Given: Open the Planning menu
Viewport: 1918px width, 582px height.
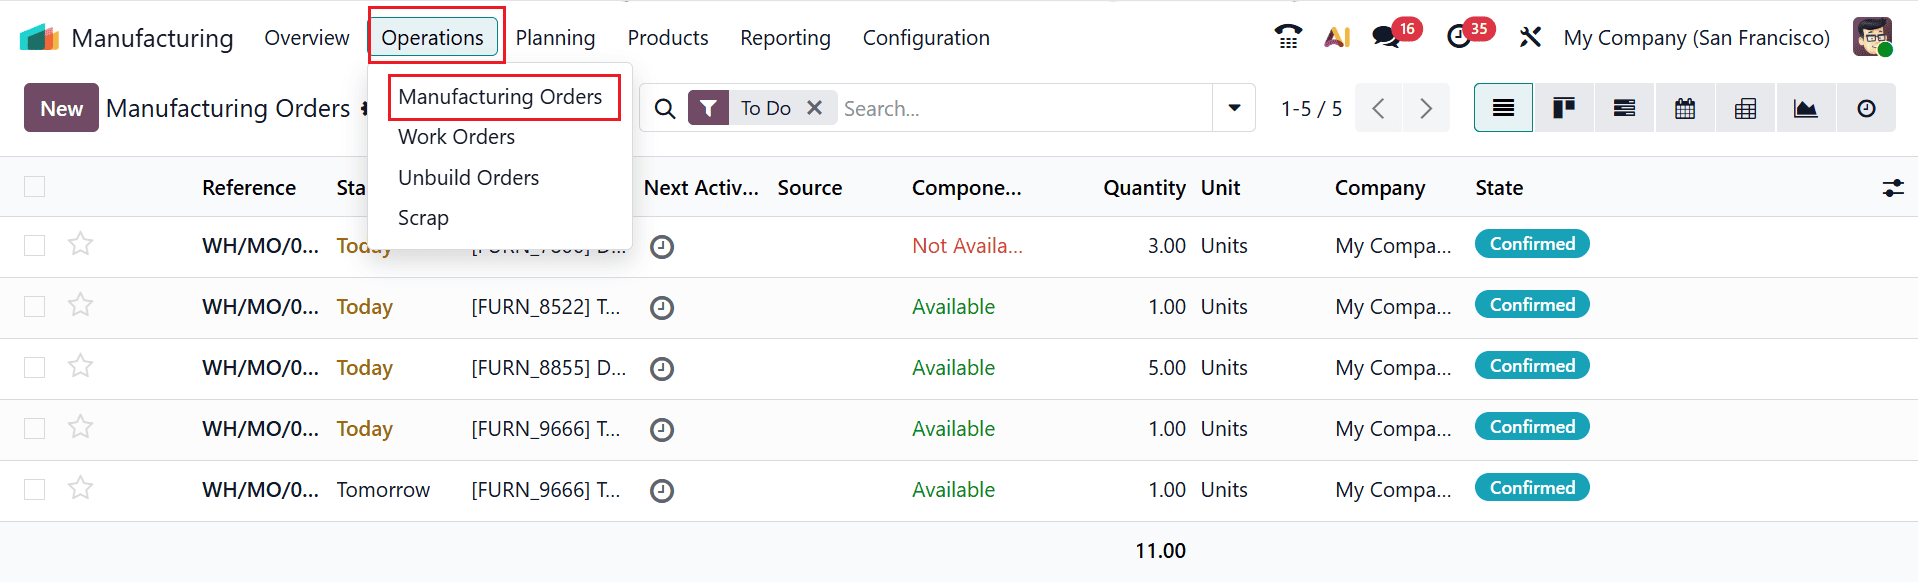Looking at the screenshot, I should point(555,38).
